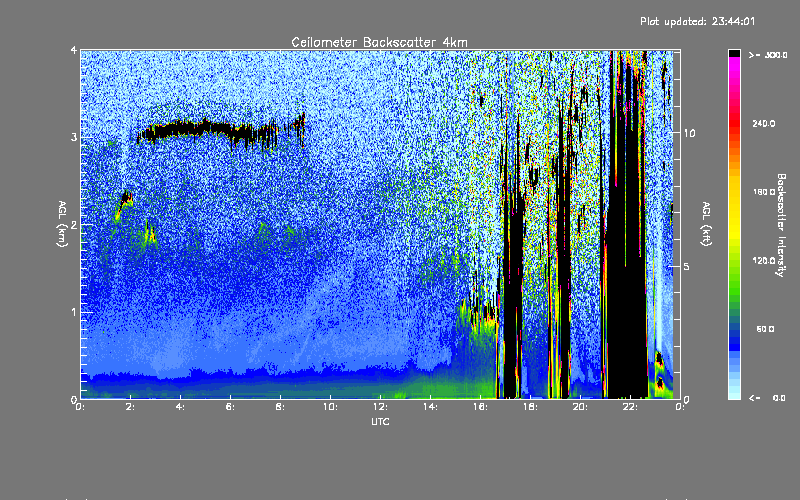Click the colorbar value '240.0'
Image resolution: width=800 pixels, height=500 pixels.
(764, 123)
